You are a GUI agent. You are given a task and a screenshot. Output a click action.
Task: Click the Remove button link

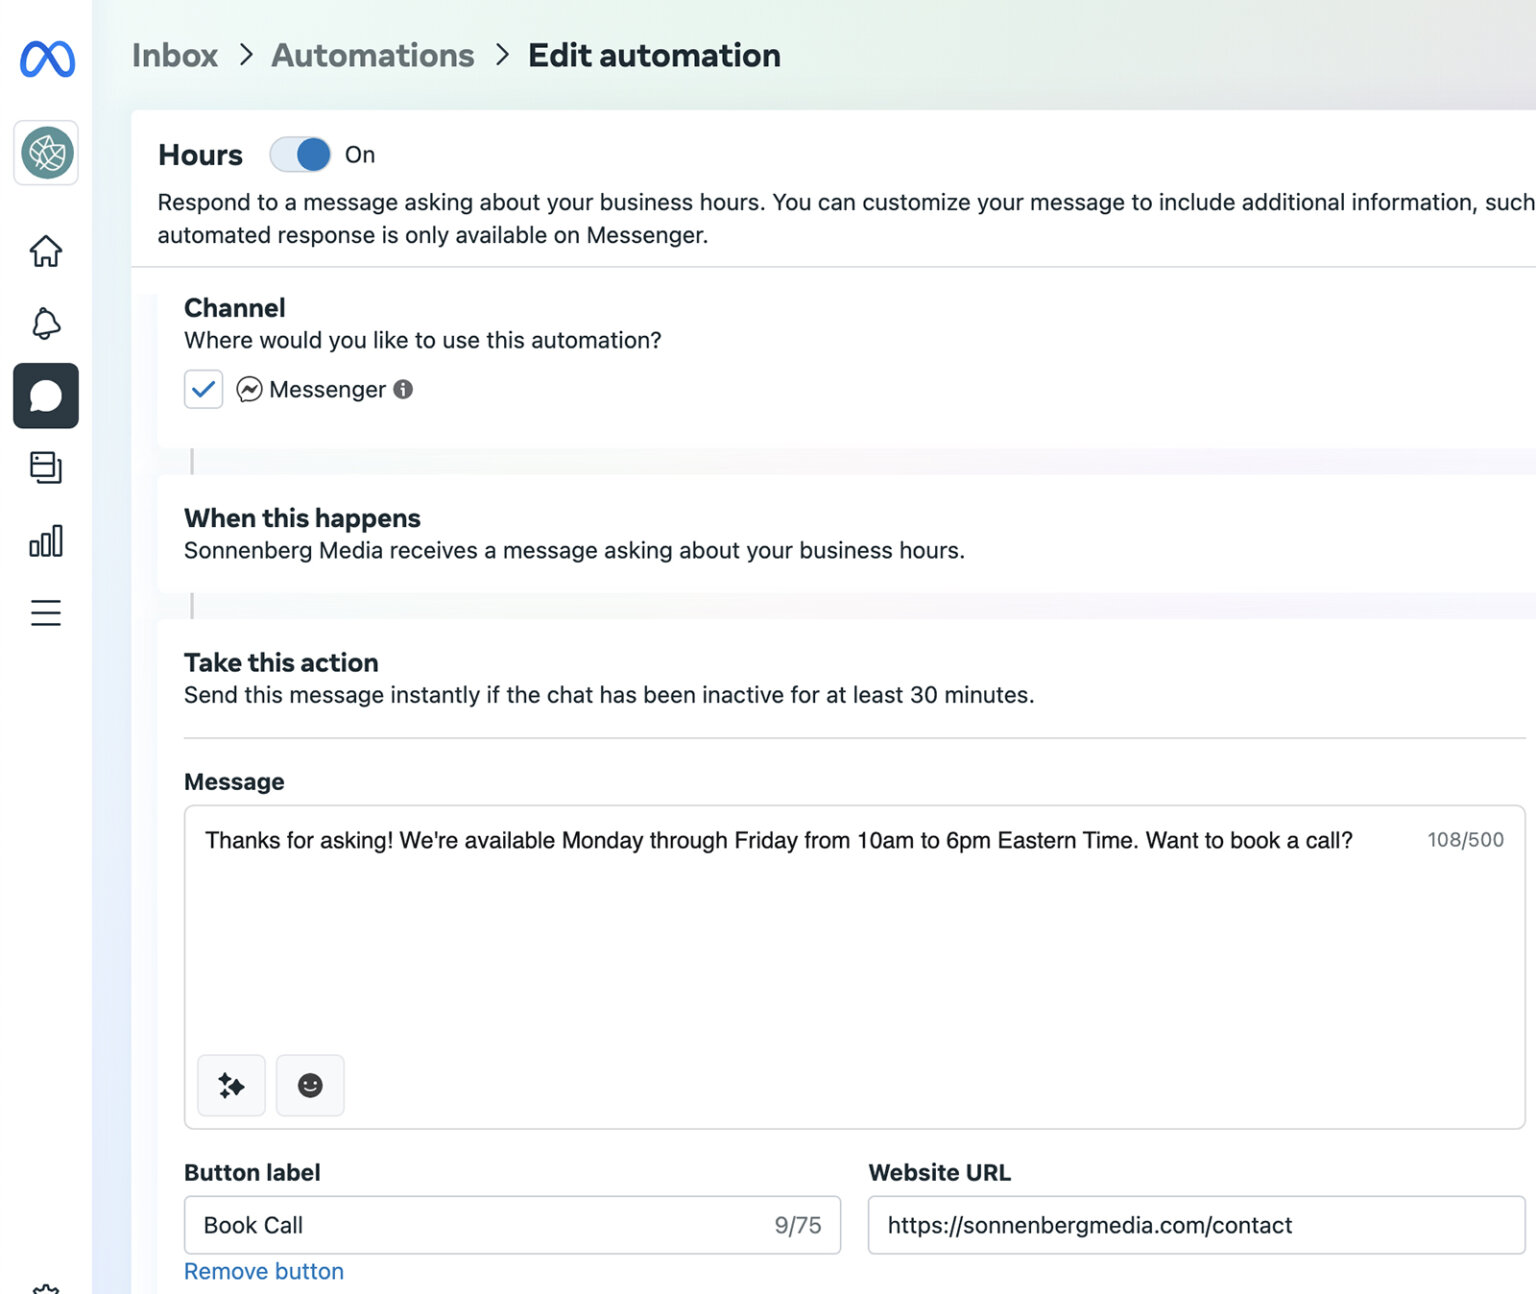263,1271
